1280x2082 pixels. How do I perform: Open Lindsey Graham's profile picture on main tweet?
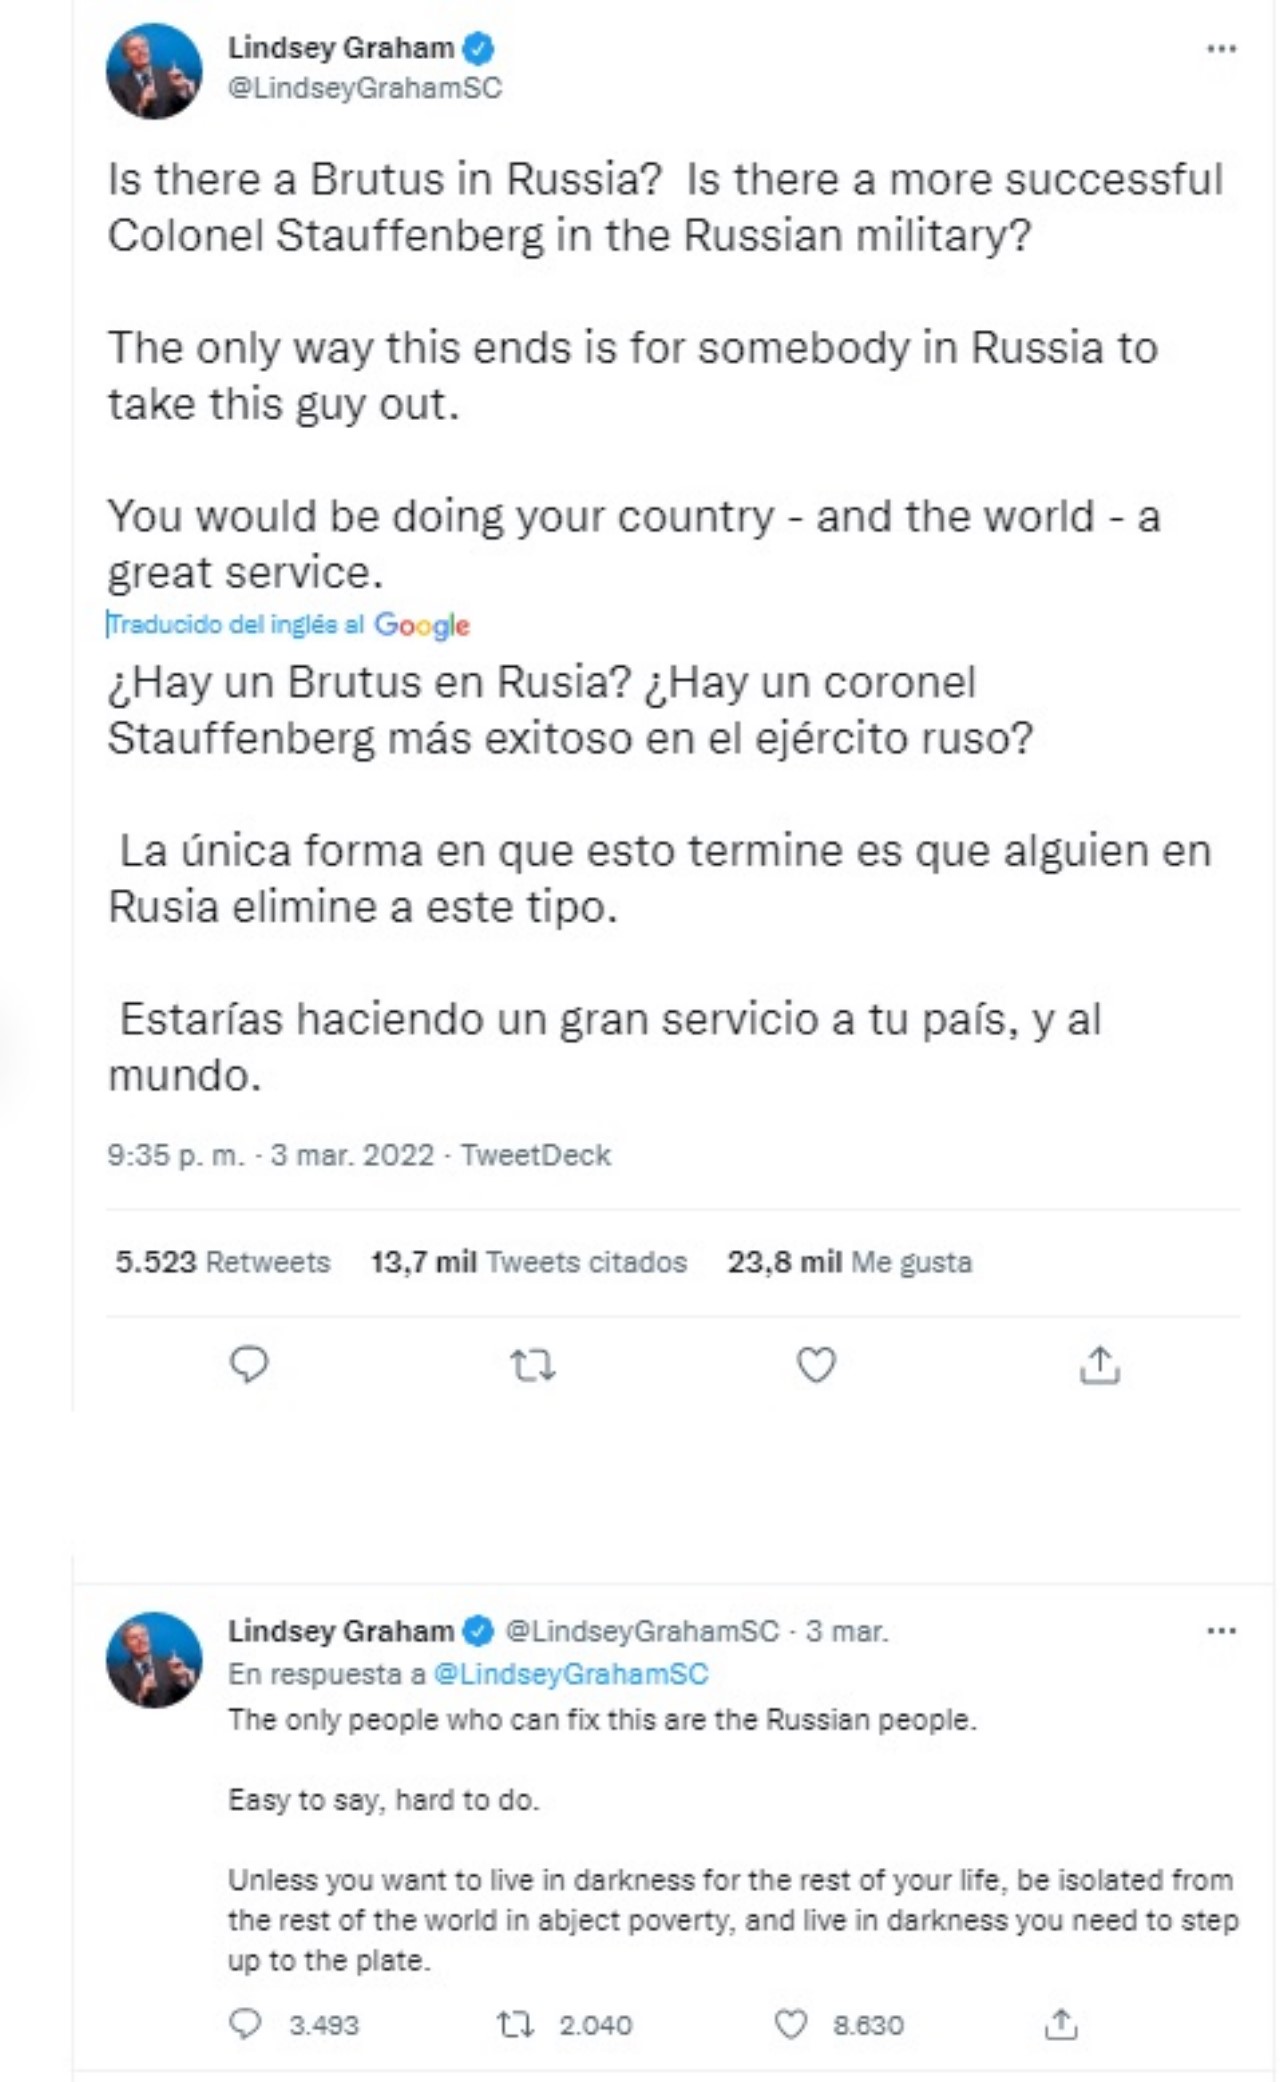[154, 72]
